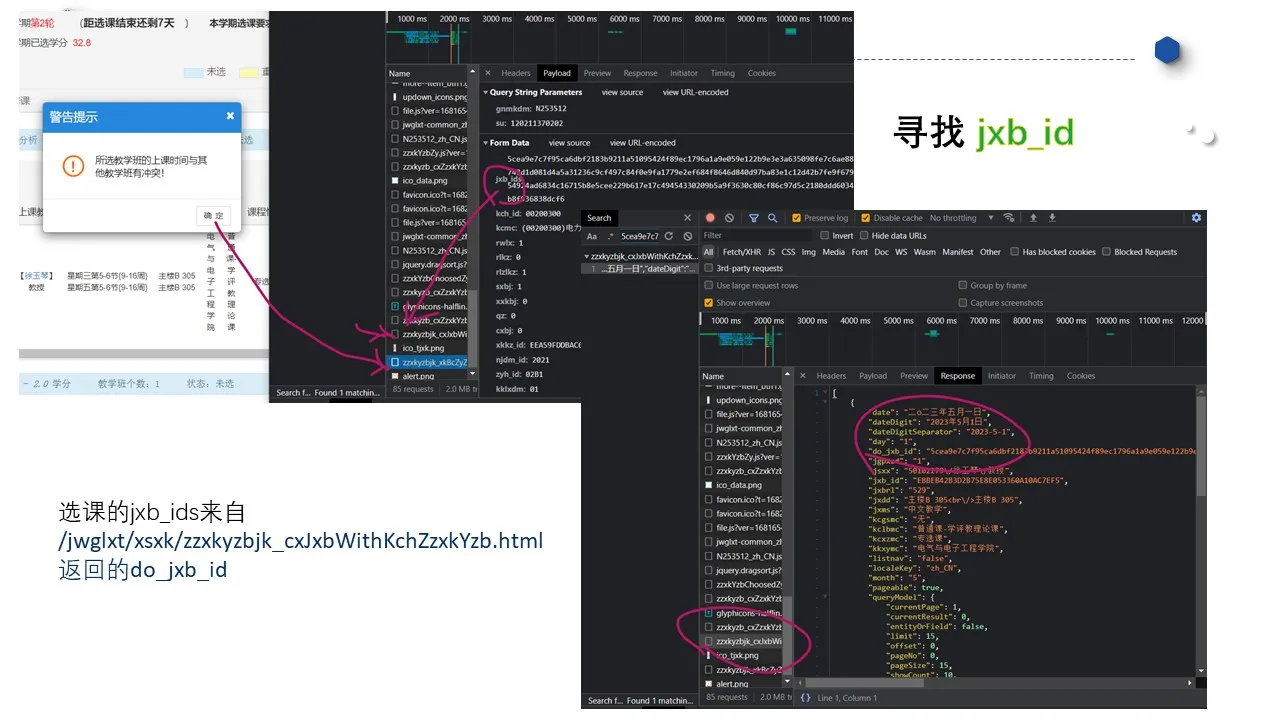The width and height of the screenshot is (1280, 720).
Task: Click the export HAR download icon
Action: click(x=1052, y=218)
